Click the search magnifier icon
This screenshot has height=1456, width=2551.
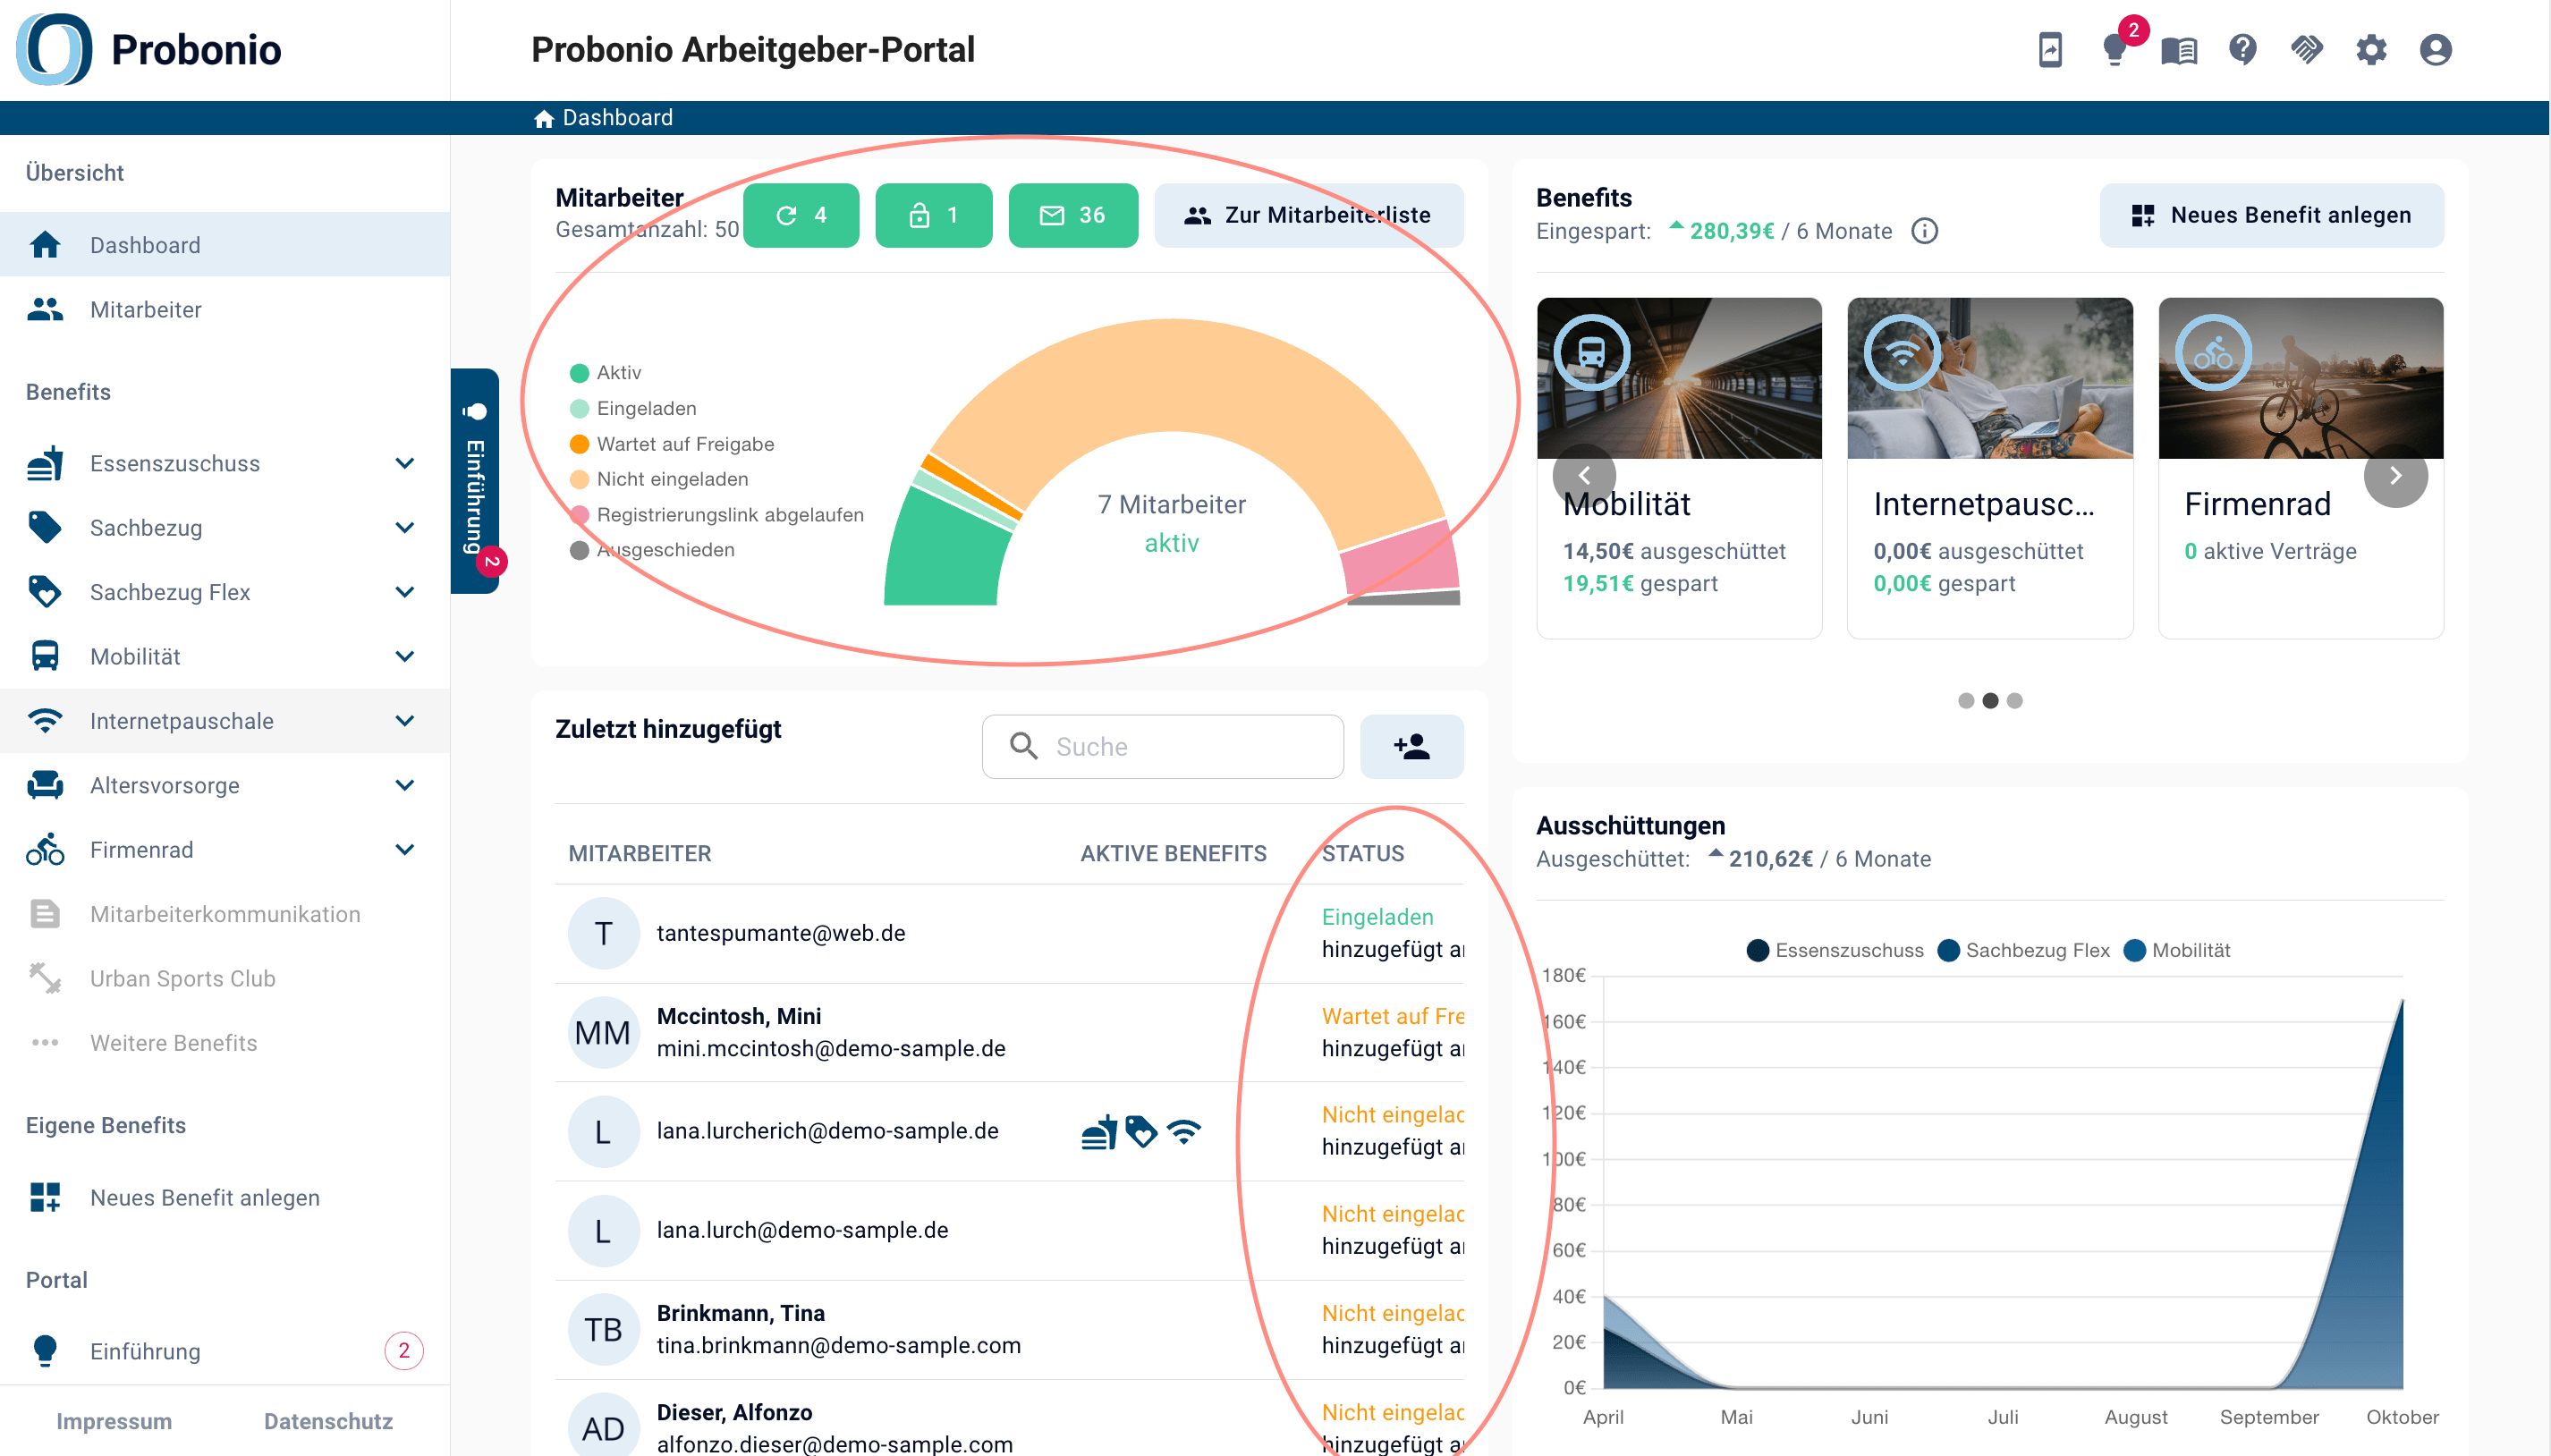point(1023,746)
